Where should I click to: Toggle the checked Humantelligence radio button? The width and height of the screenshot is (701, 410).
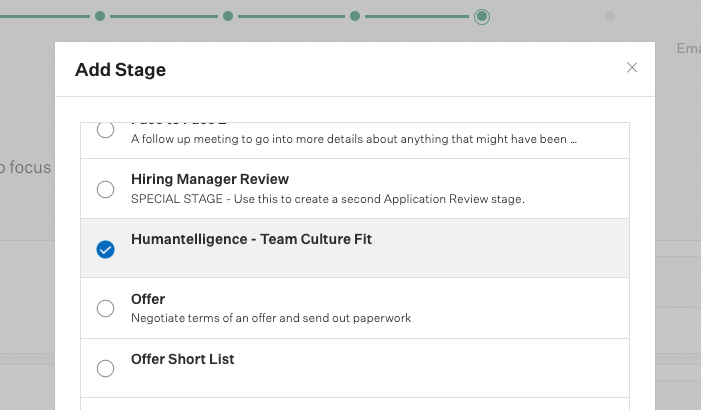coord(106,249)
